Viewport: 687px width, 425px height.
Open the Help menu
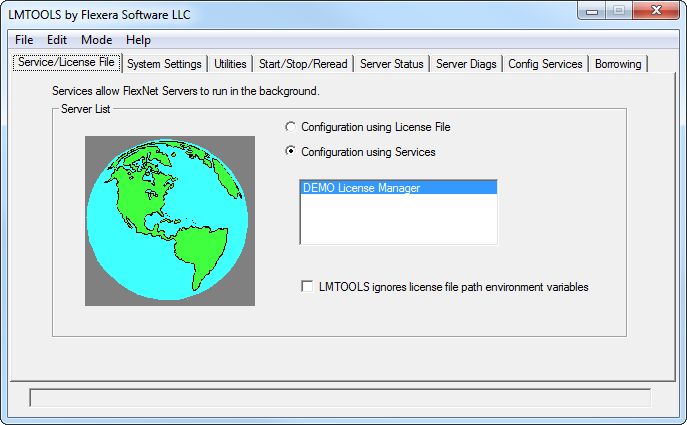pyautogui.click(x=139, y=40)
